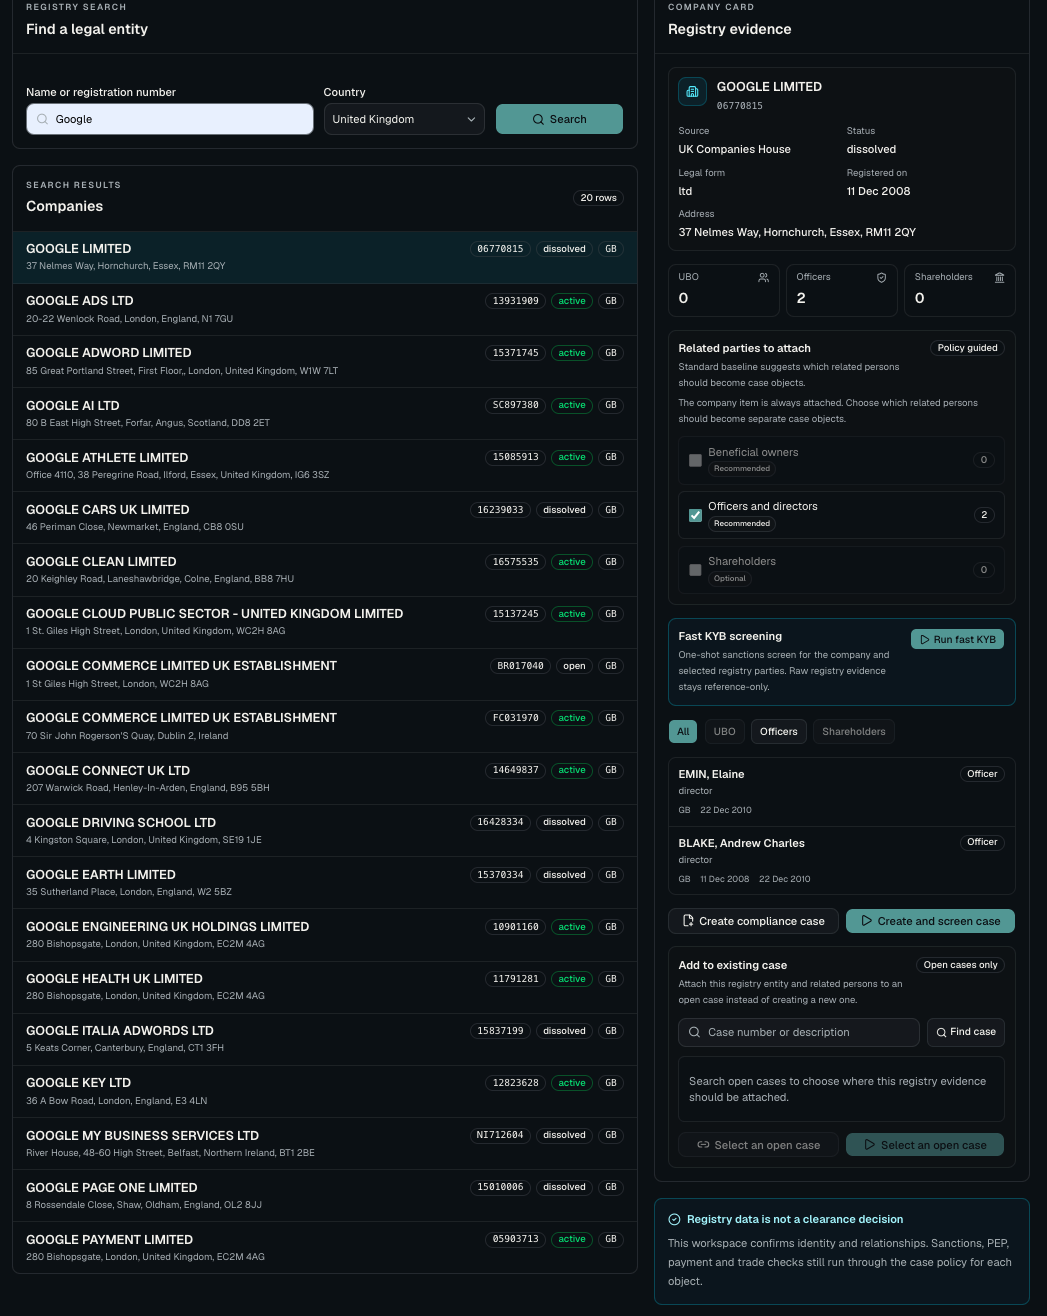The image size is (1047, 1316).
Task: Click the 20 rows badge
Action: pos(598,198)
